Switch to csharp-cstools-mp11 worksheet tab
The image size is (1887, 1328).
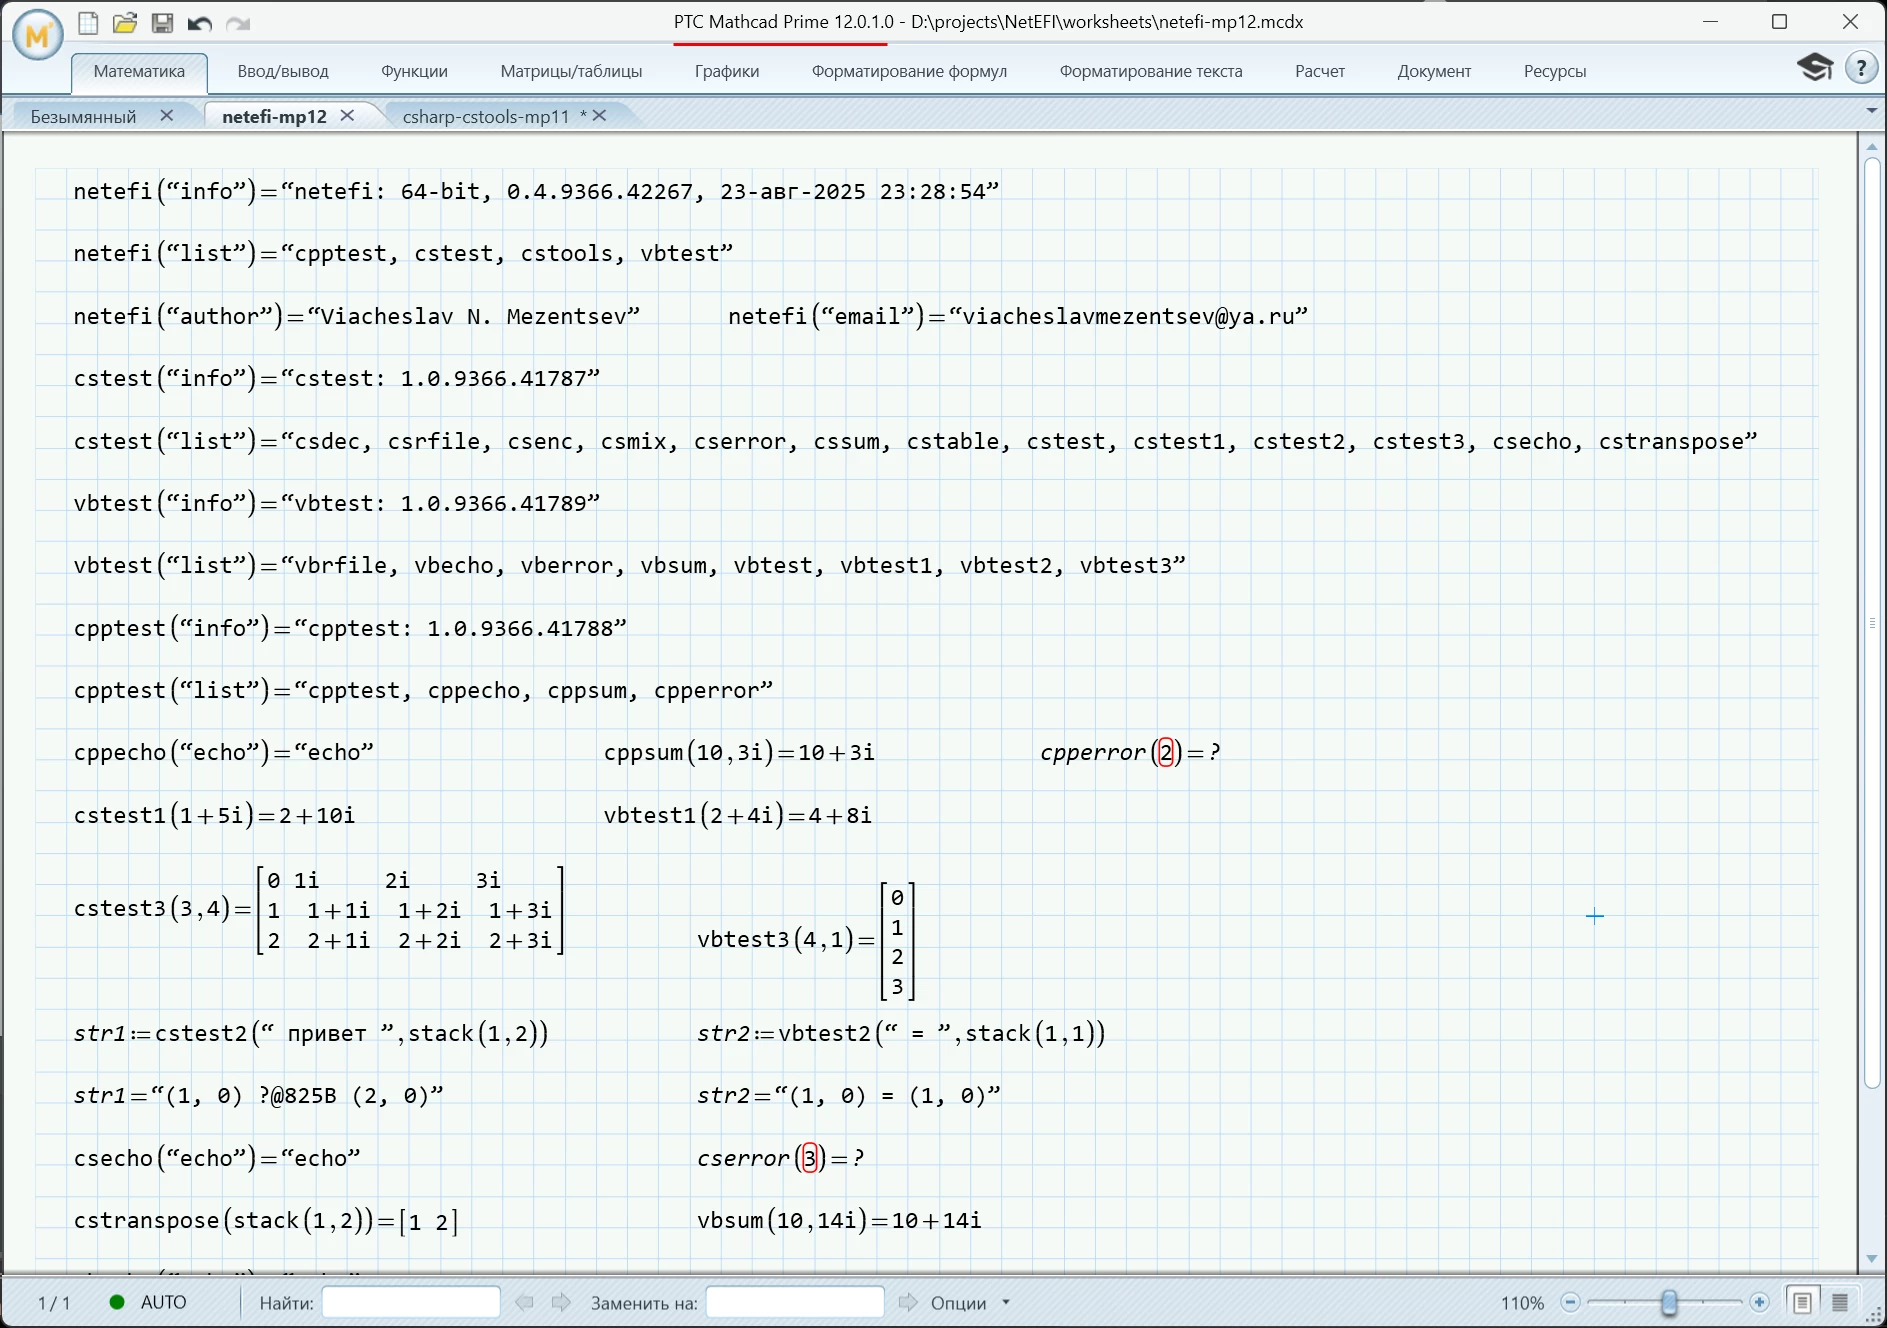click(x=485, y=116)
